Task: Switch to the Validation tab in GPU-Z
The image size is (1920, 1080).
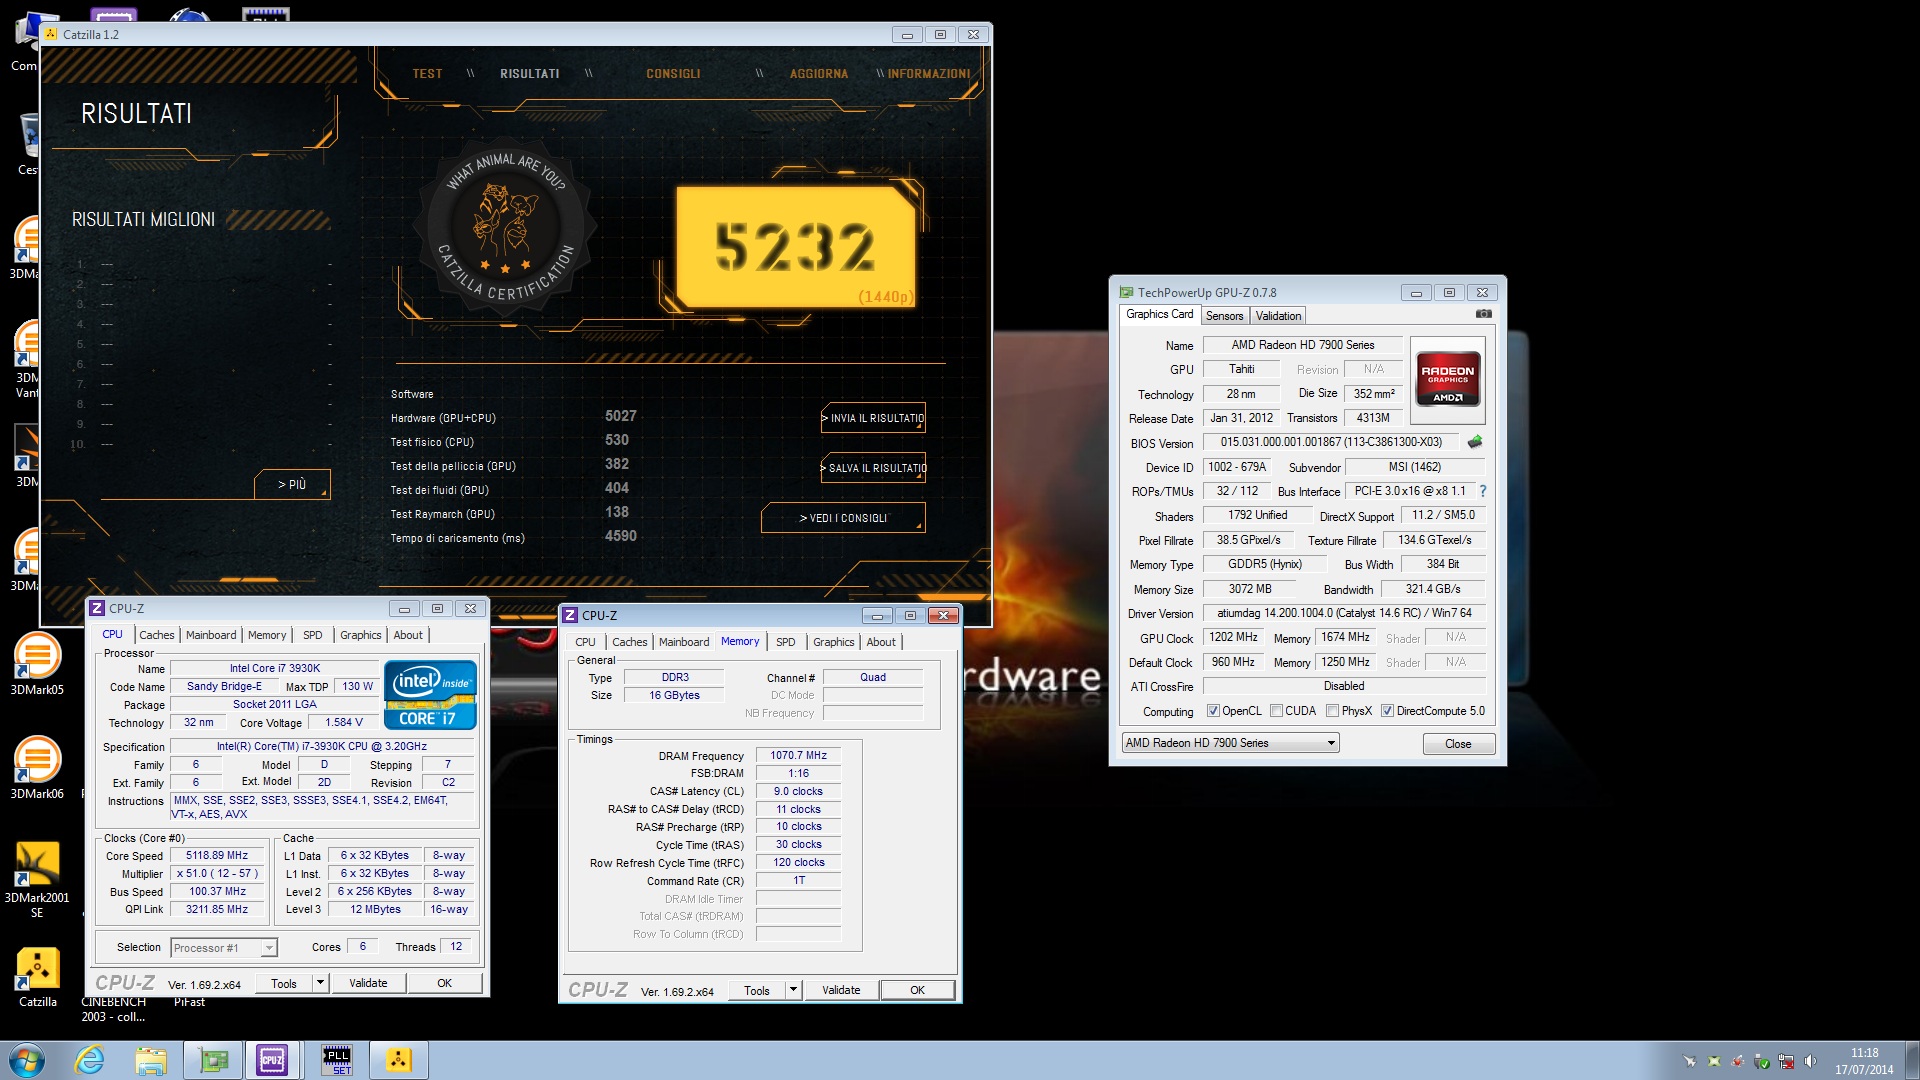Action: point(1278,316)
